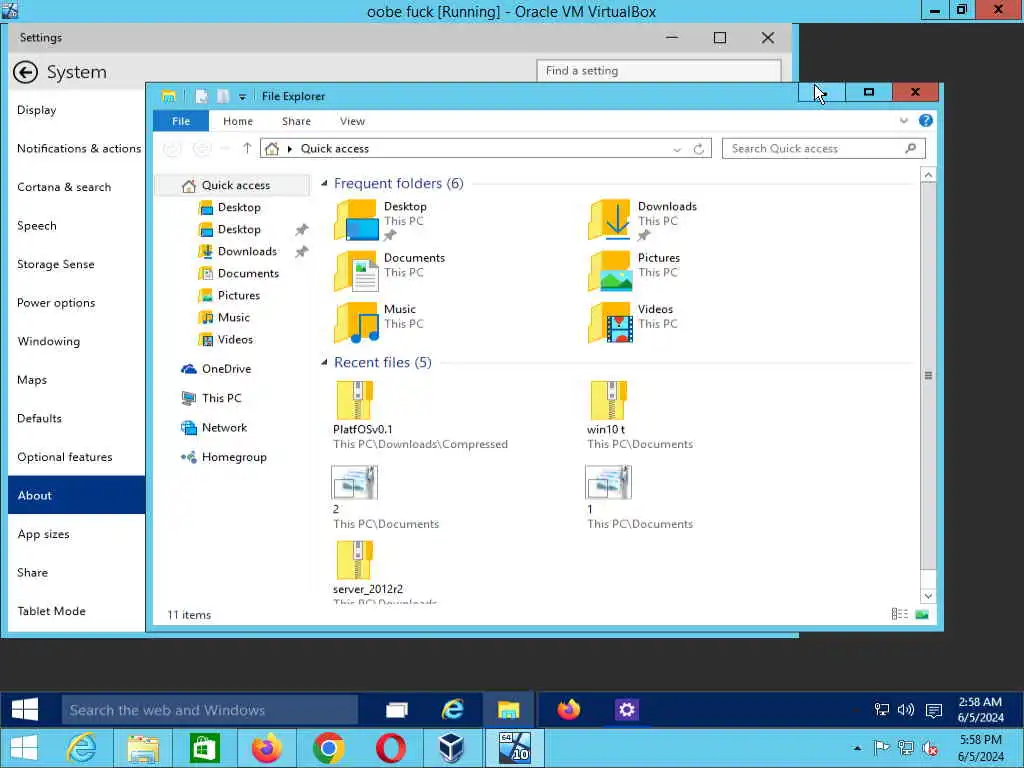
Task: Click Firefox icon in the VM taskbar
Action: click(569, 709)
